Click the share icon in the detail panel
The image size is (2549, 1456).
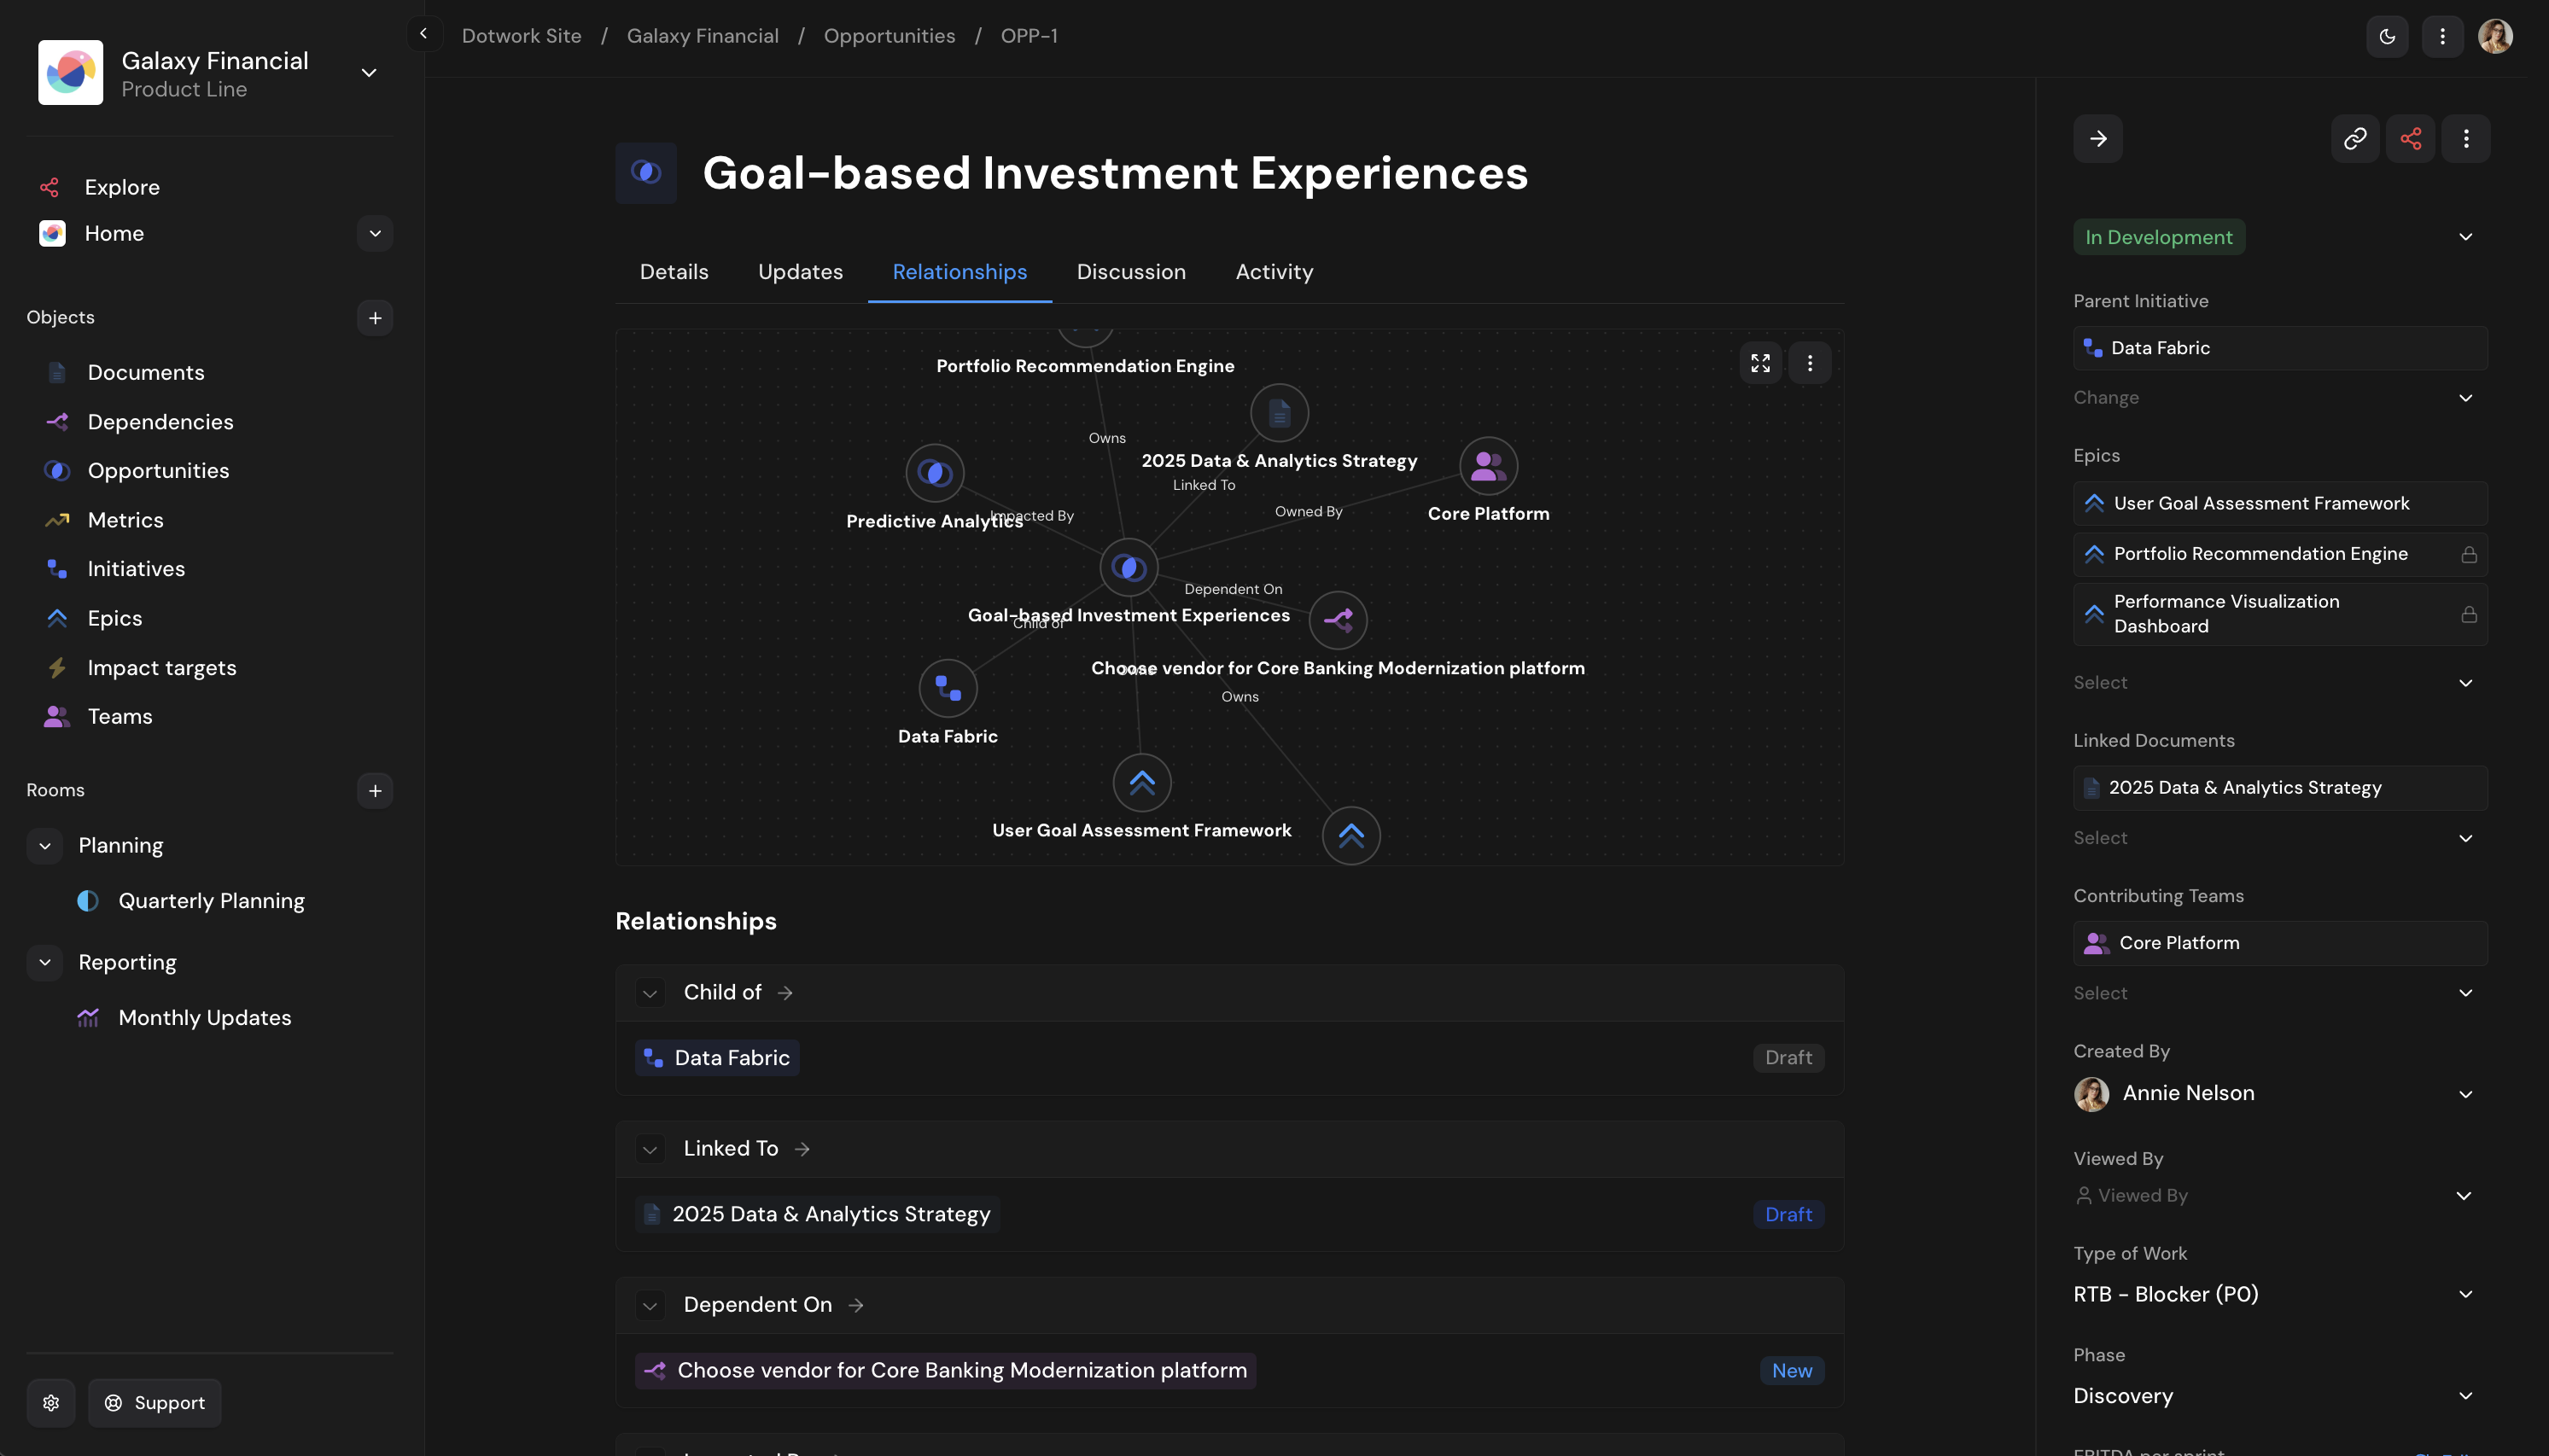(x=2411, y=138)
